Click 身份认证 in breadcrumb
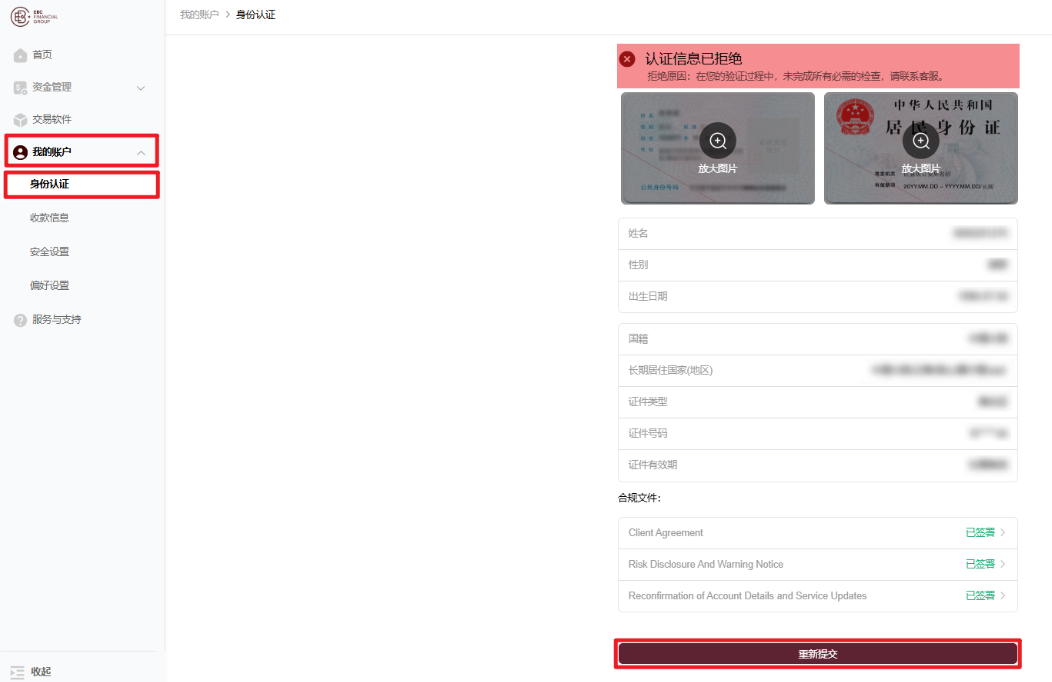Image resolution: width=1052 pixels, height=682 pixels. coord(256,15)
